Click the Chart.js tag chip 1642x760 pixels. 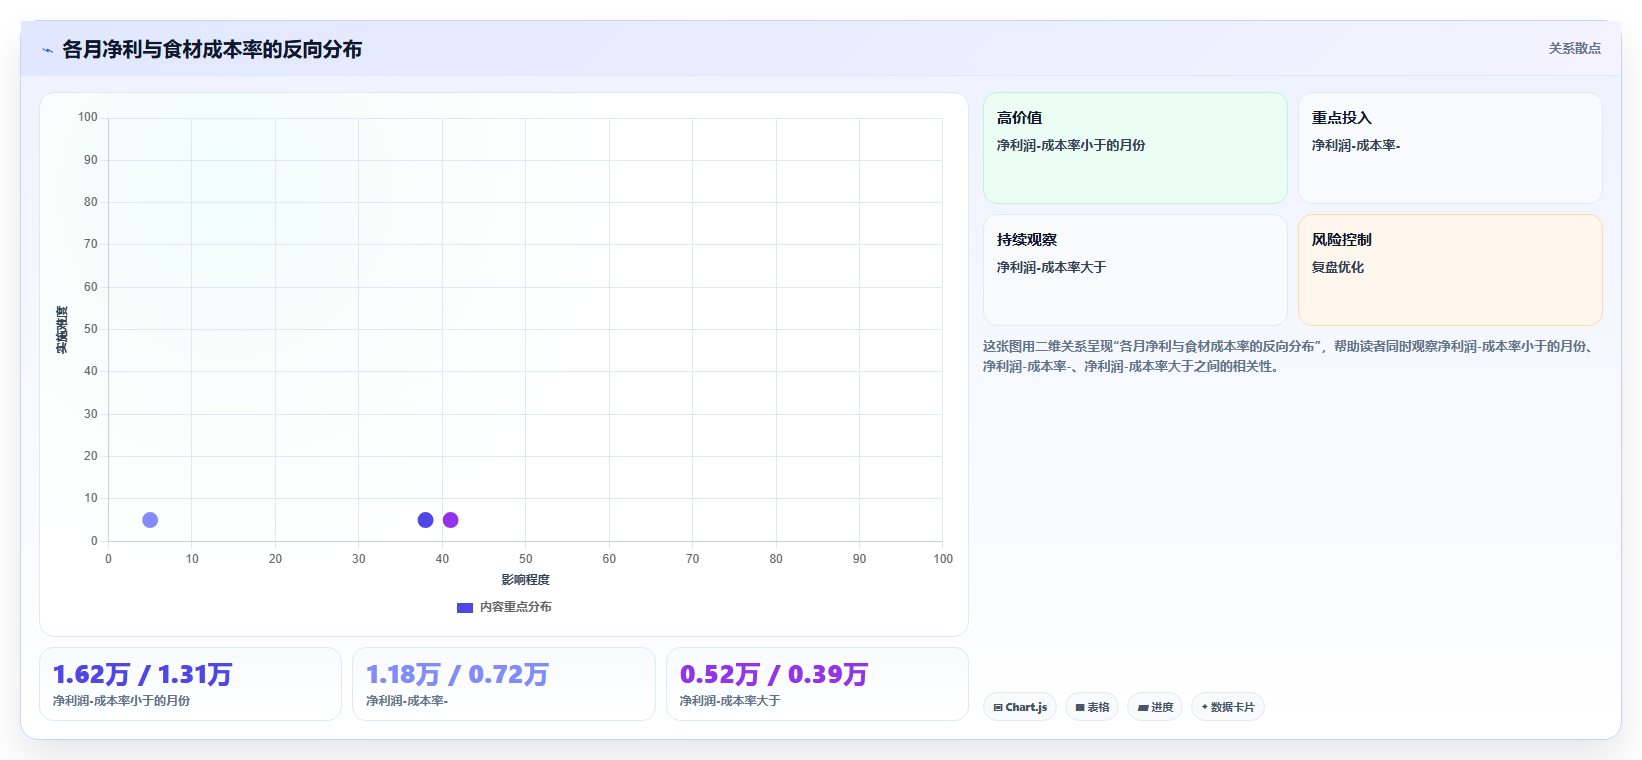coord(1020,707)
